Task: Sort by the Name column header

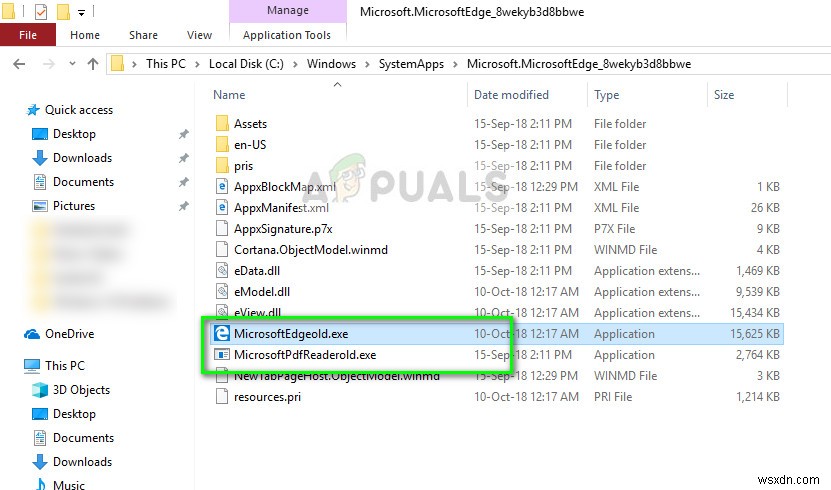Action: pos(229,95)
